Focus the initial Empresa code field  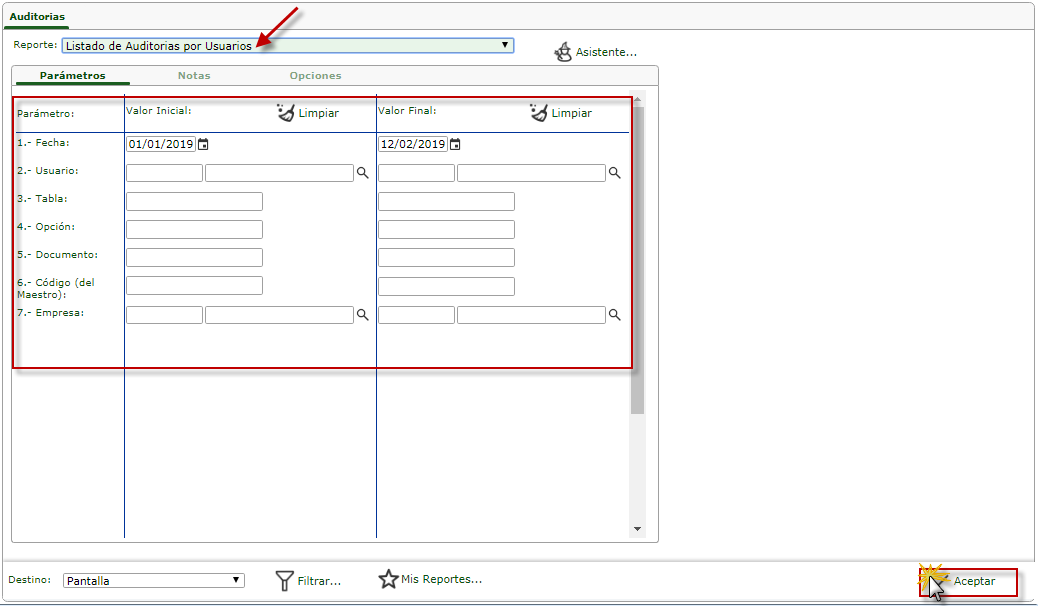coord(164,315)
